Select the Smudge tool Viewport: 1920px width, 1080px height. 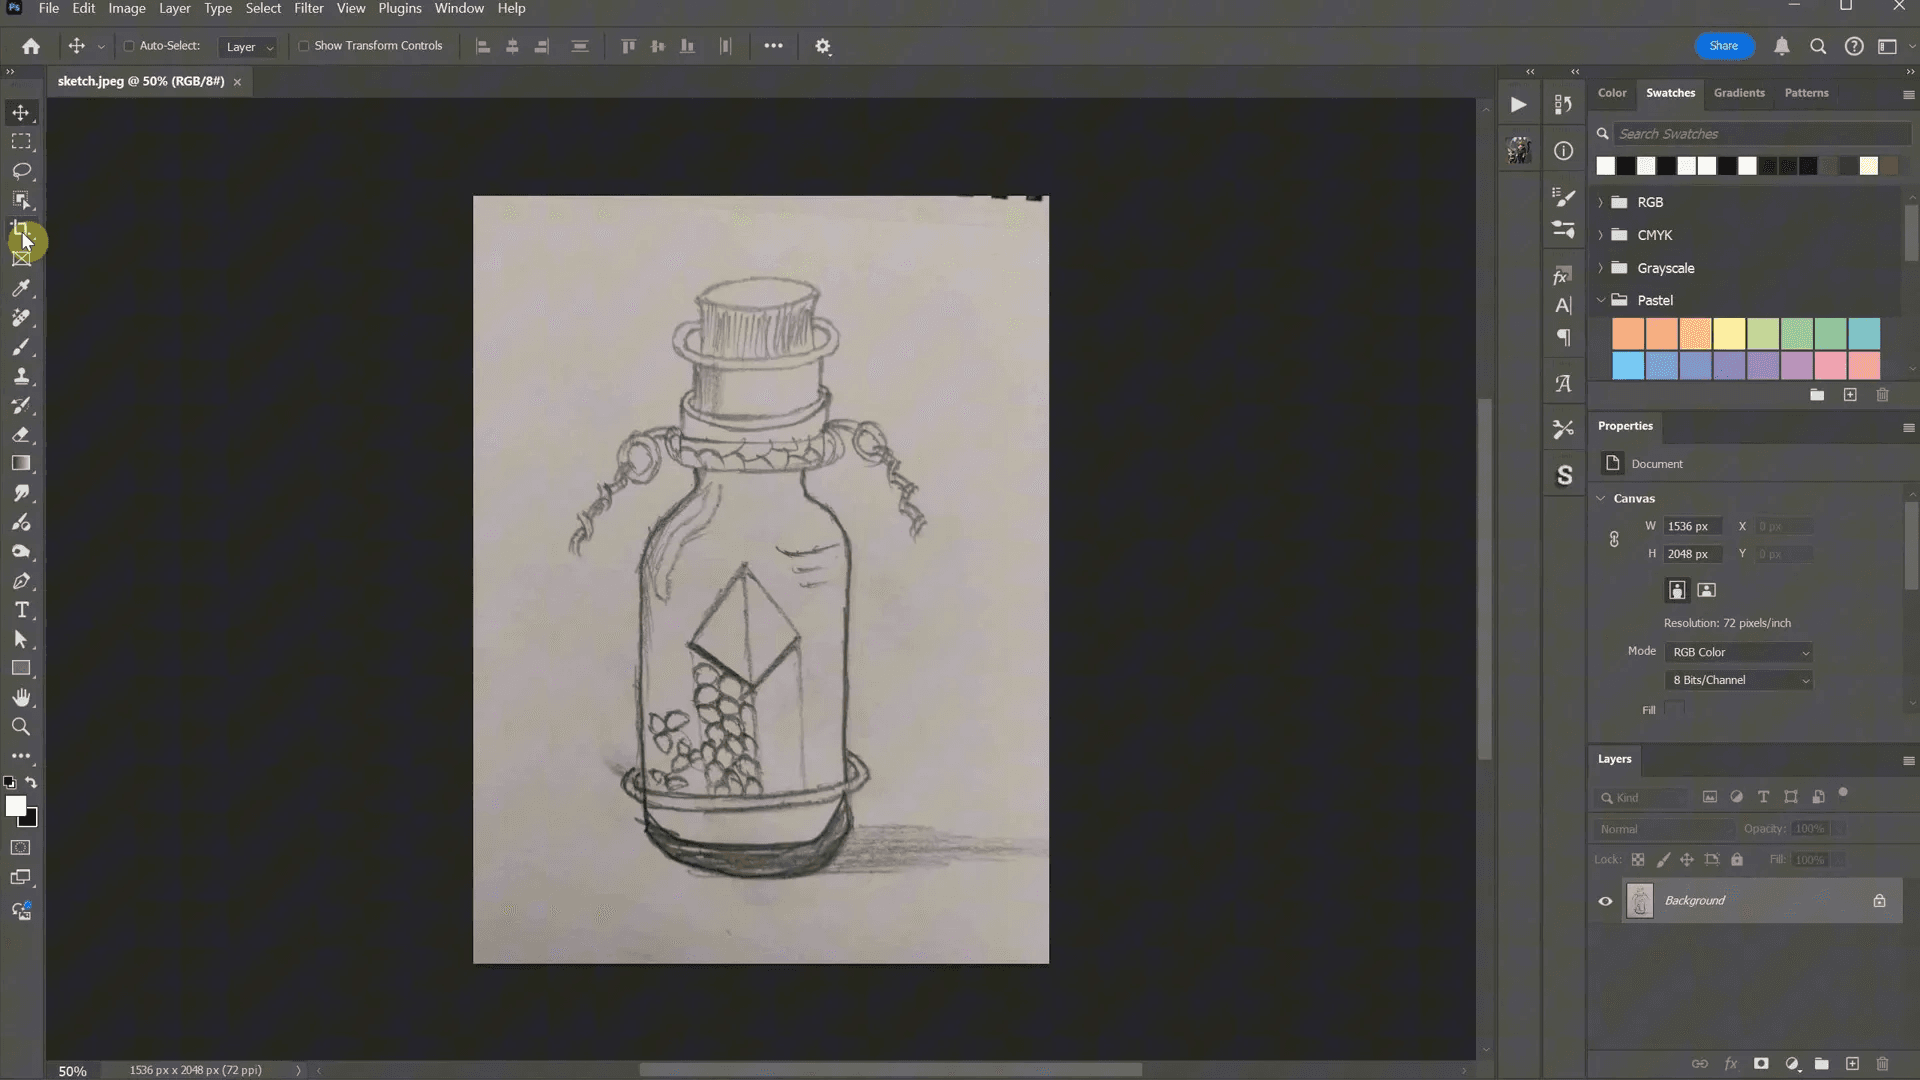(21, 493)
